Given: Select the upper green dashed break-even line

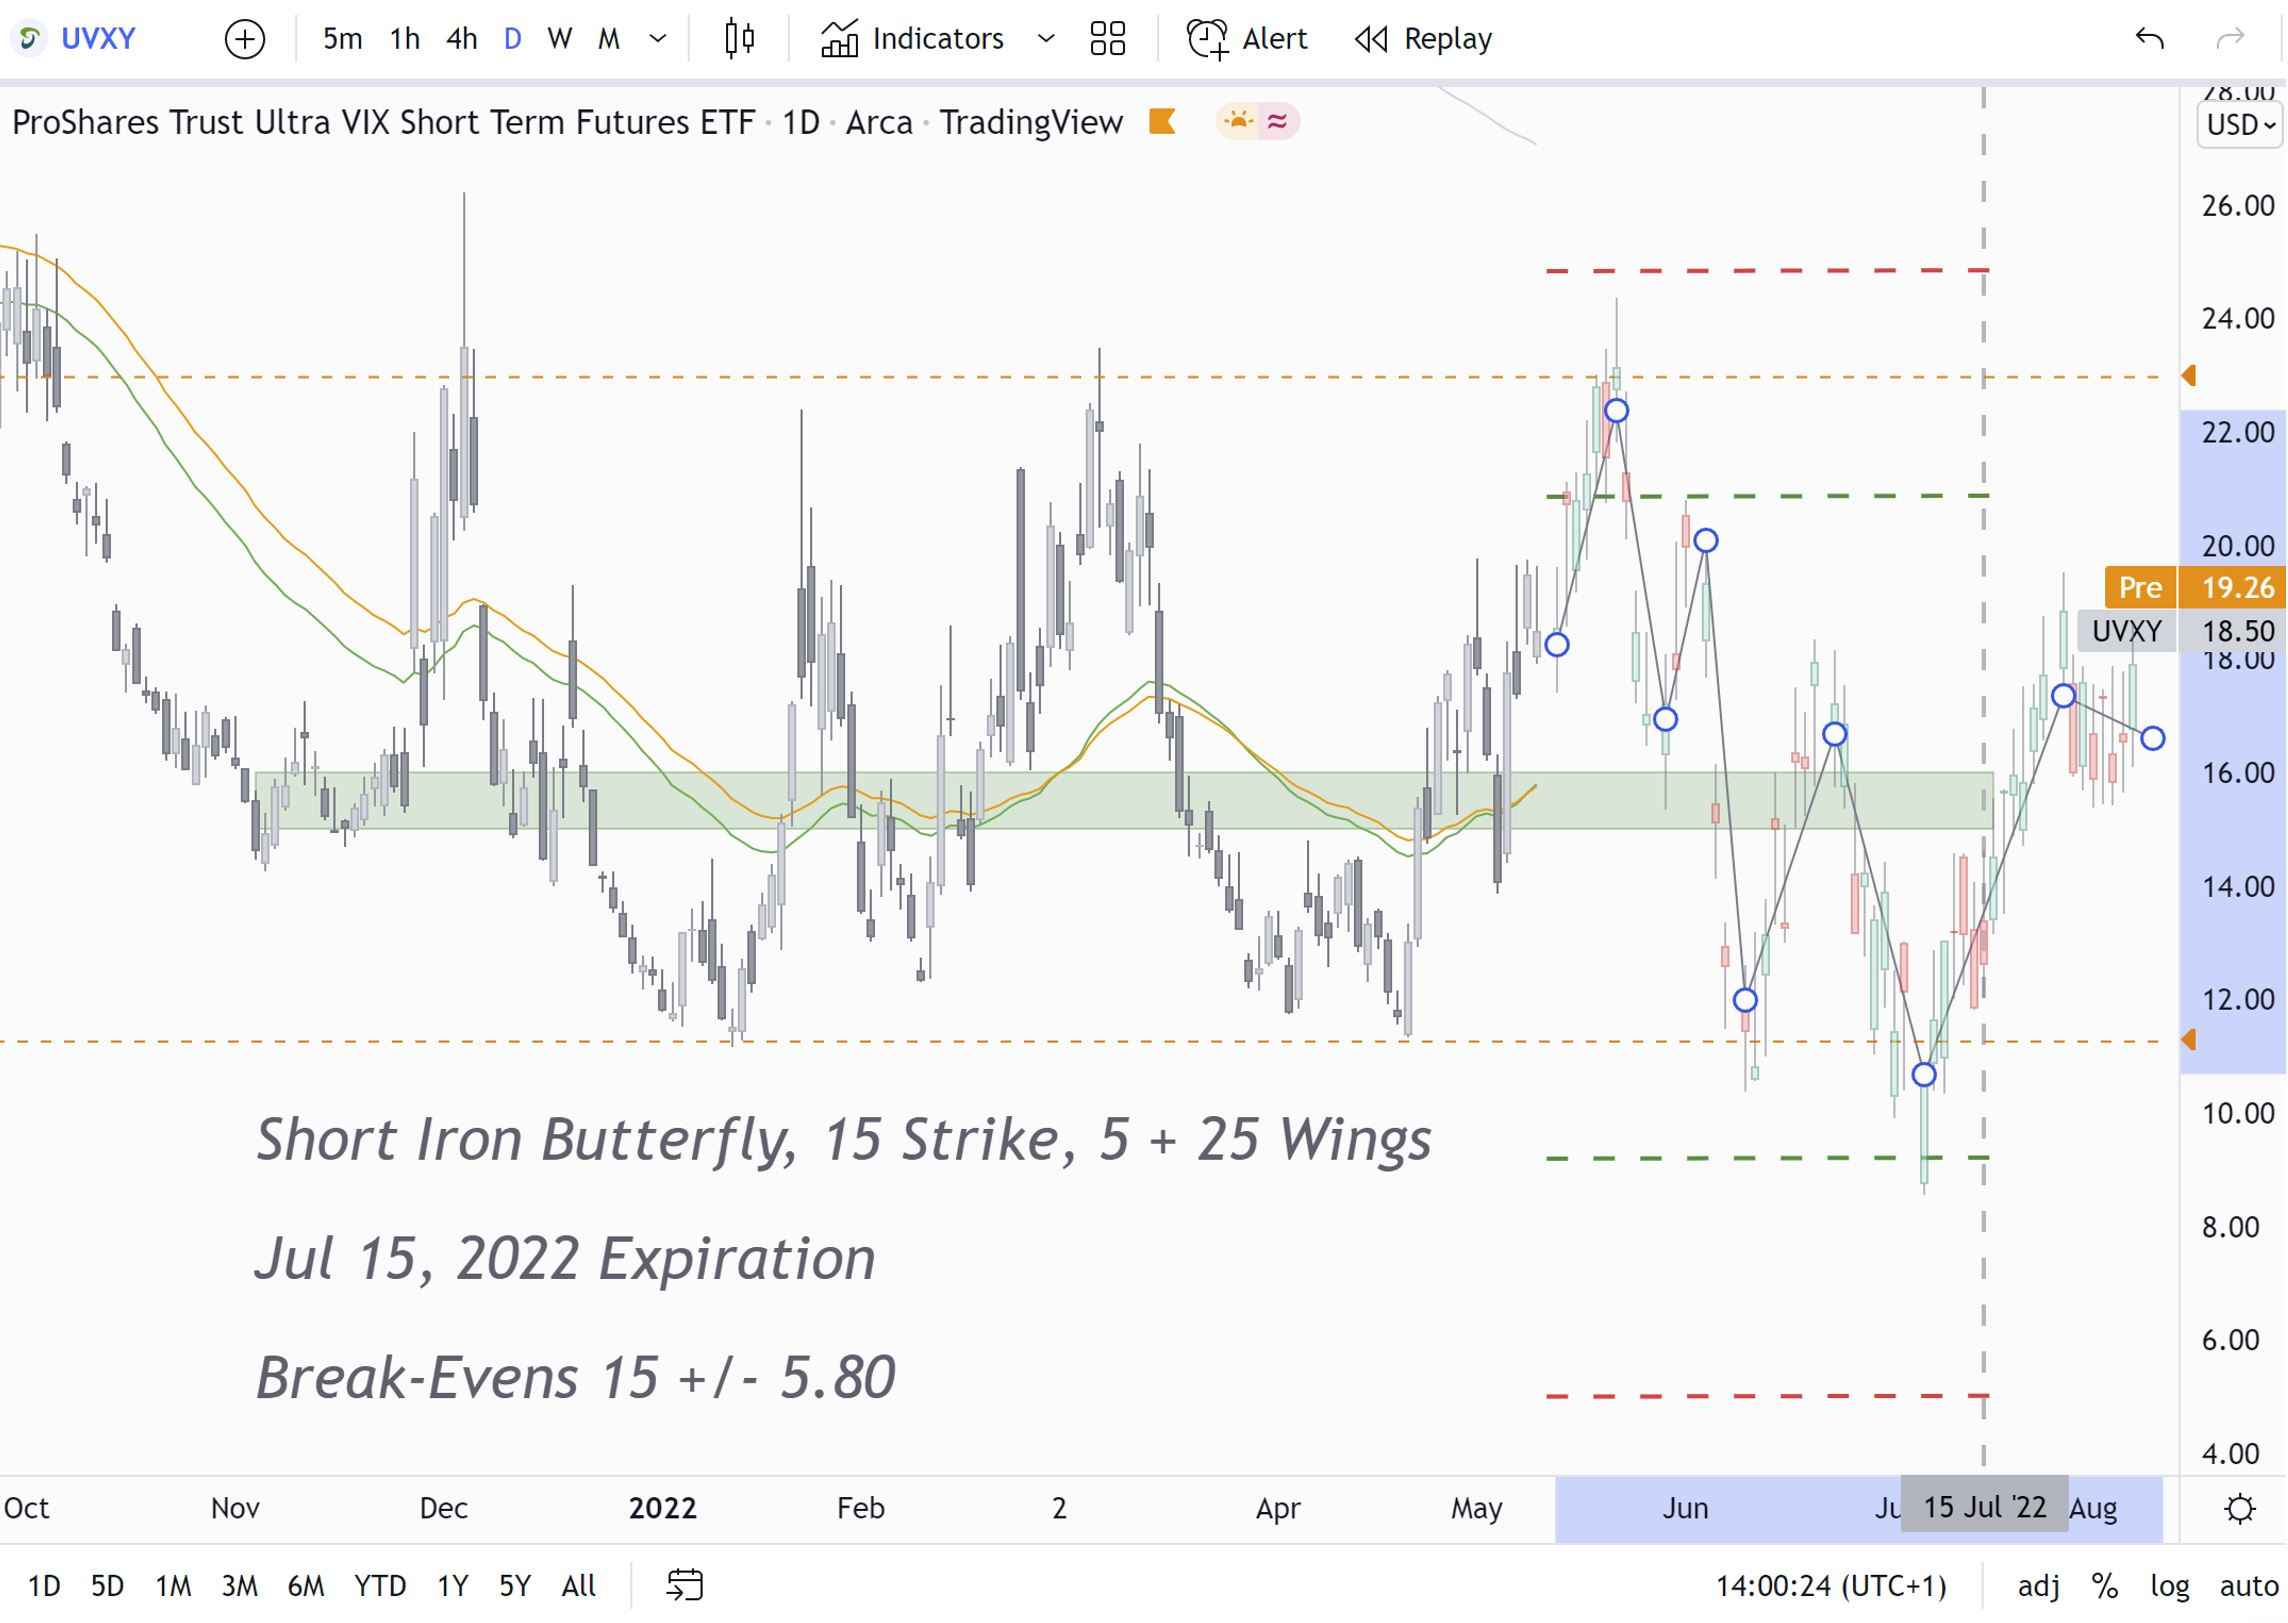Looking at the screenshot, I should (x=1768, y=496).
